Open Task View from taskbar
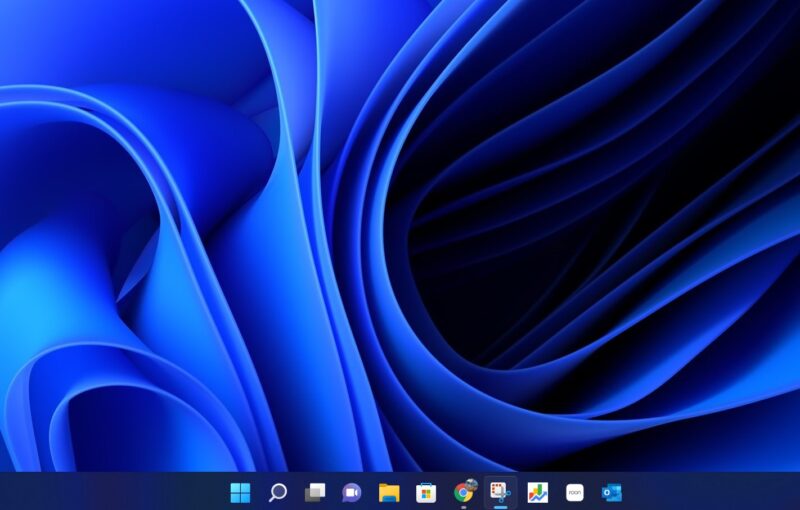The width and height of the screenshot is (800, 510). click(x=315, y=492)
